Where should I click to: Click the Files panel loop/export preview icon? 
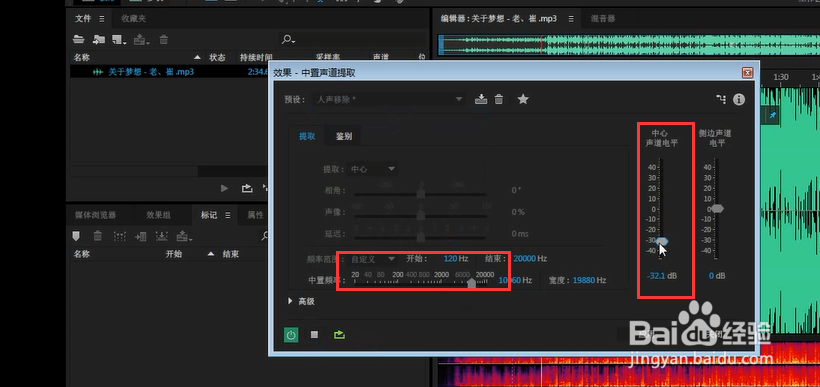coord(247,188)
